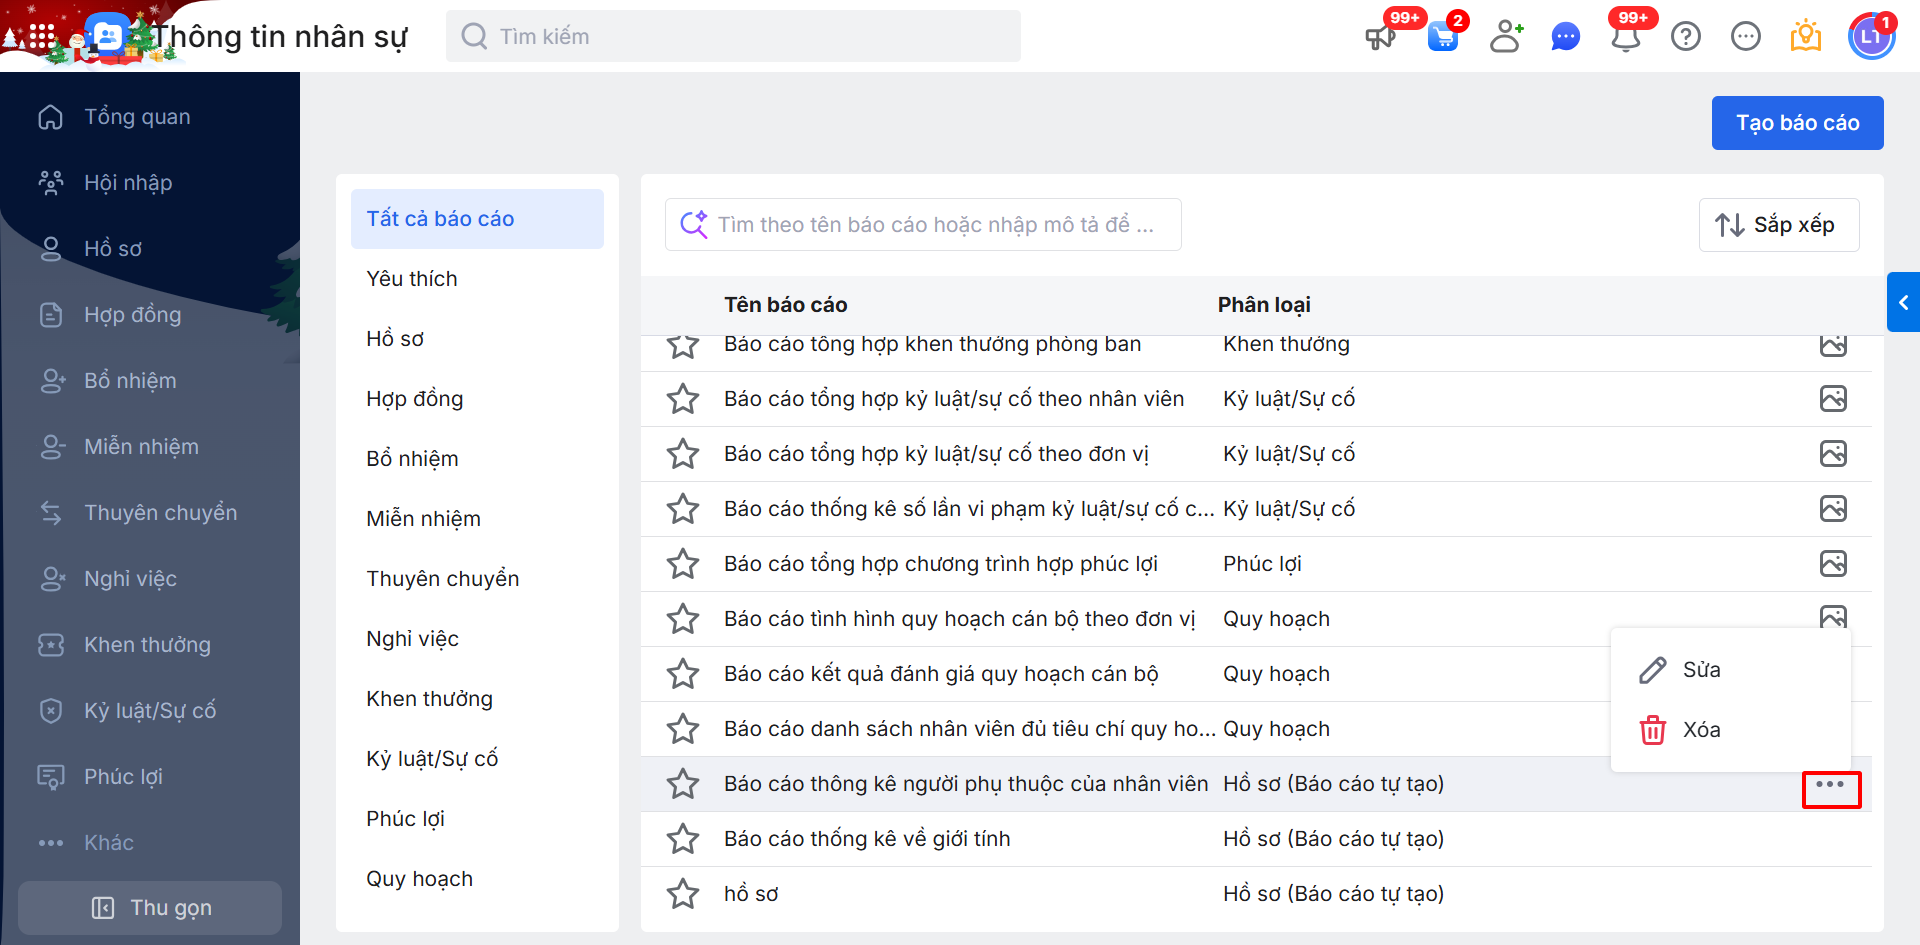
Task: Open the app launcher grid icon
Action: coord(41,37)
